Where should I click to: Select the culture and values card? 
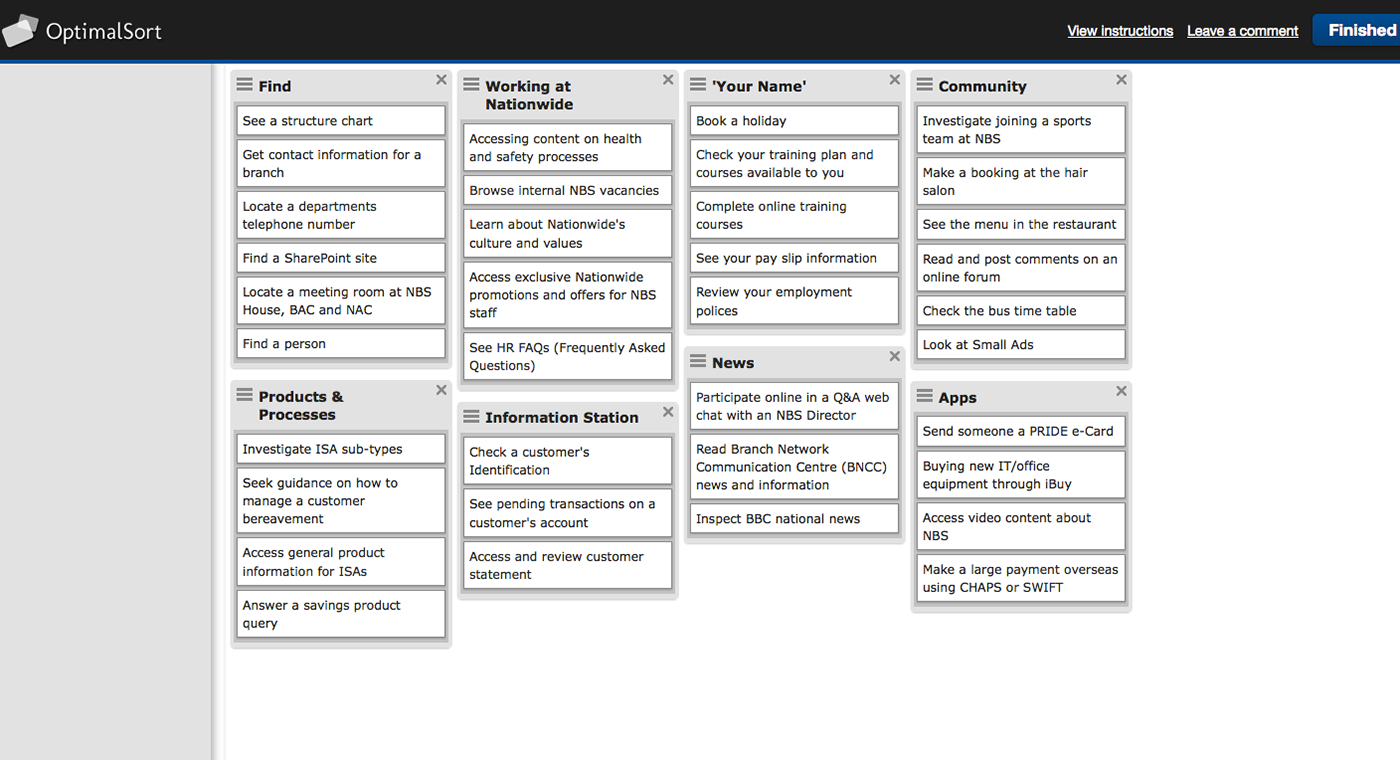pyautogui.click(x=568, y=234)
